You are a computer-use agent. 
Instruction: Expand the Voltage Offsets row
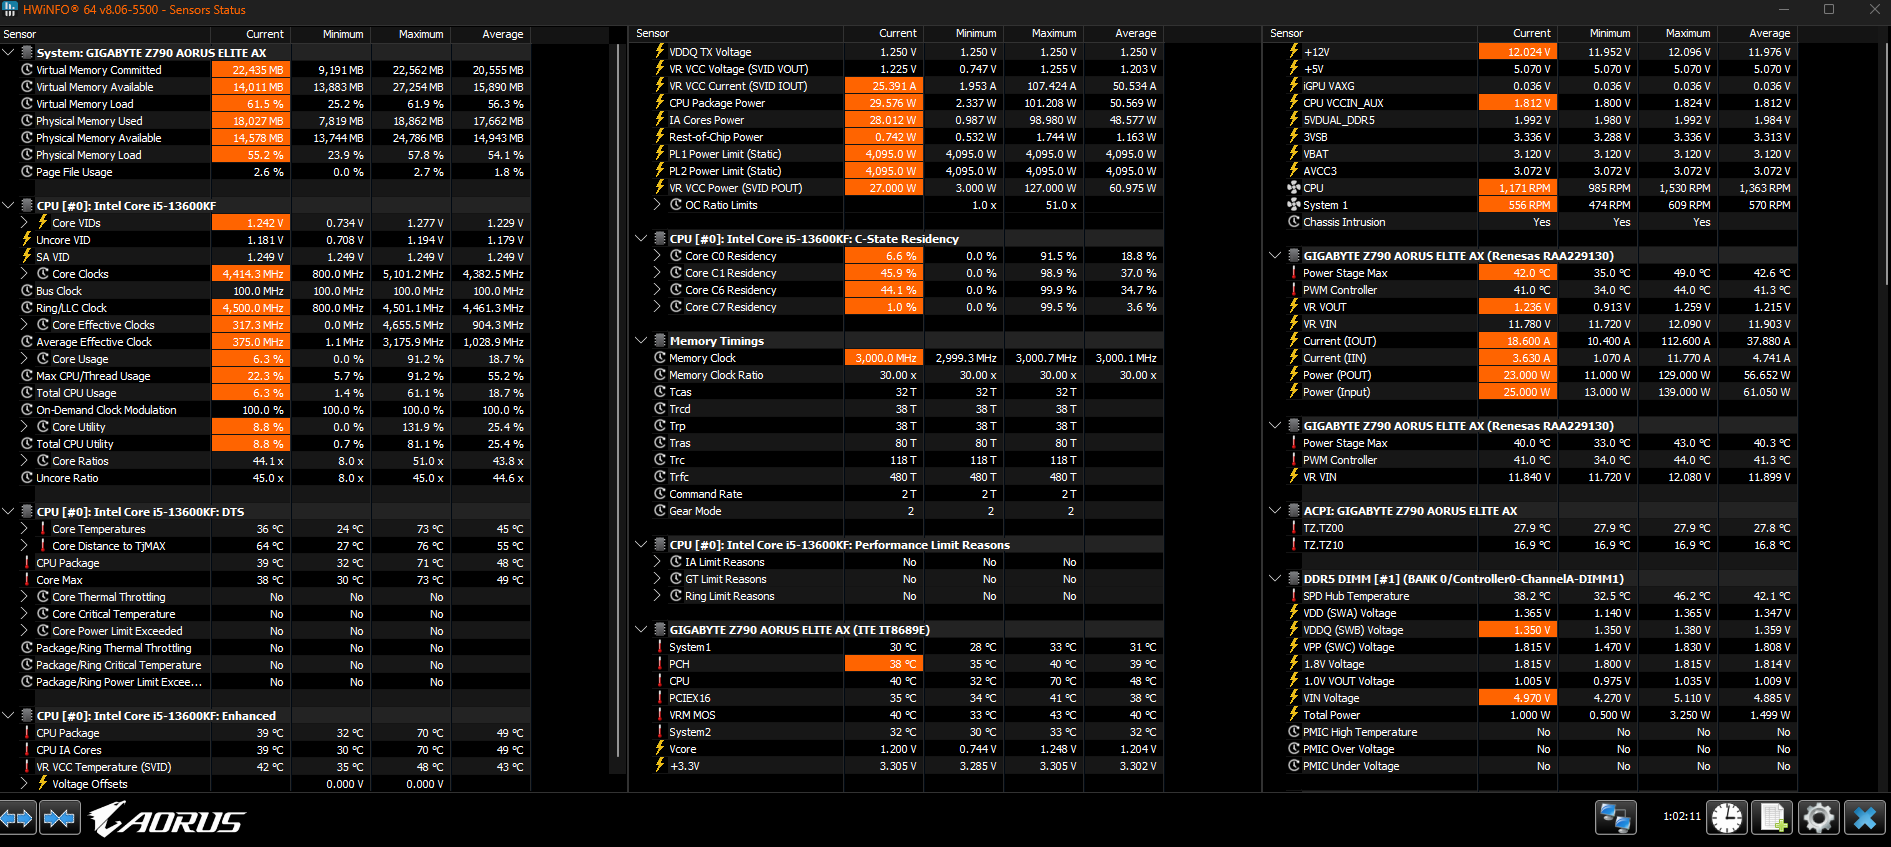24,784
